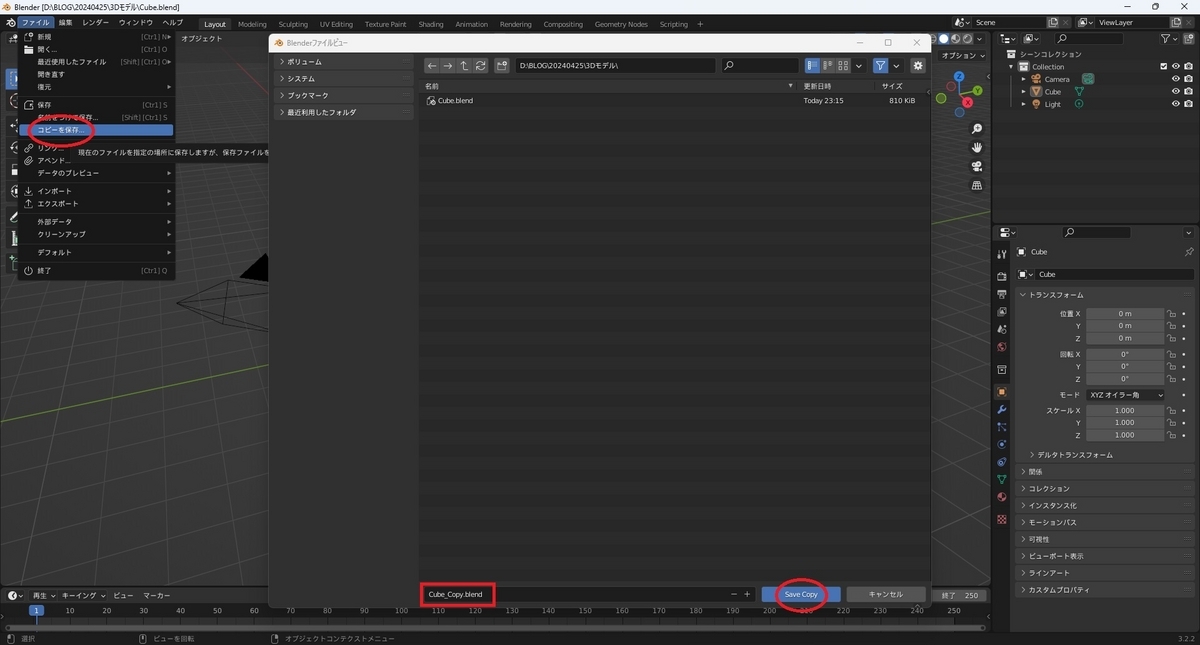Uncheck Collection exclude checkbox
Screen dimensions: 1200x645
point(1164,67)
